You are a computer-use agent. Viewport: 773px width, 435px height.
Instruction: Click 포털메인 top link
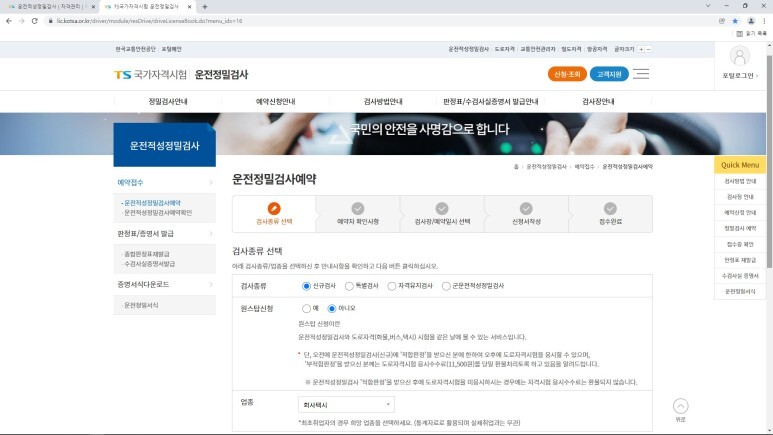pos(172,49)
